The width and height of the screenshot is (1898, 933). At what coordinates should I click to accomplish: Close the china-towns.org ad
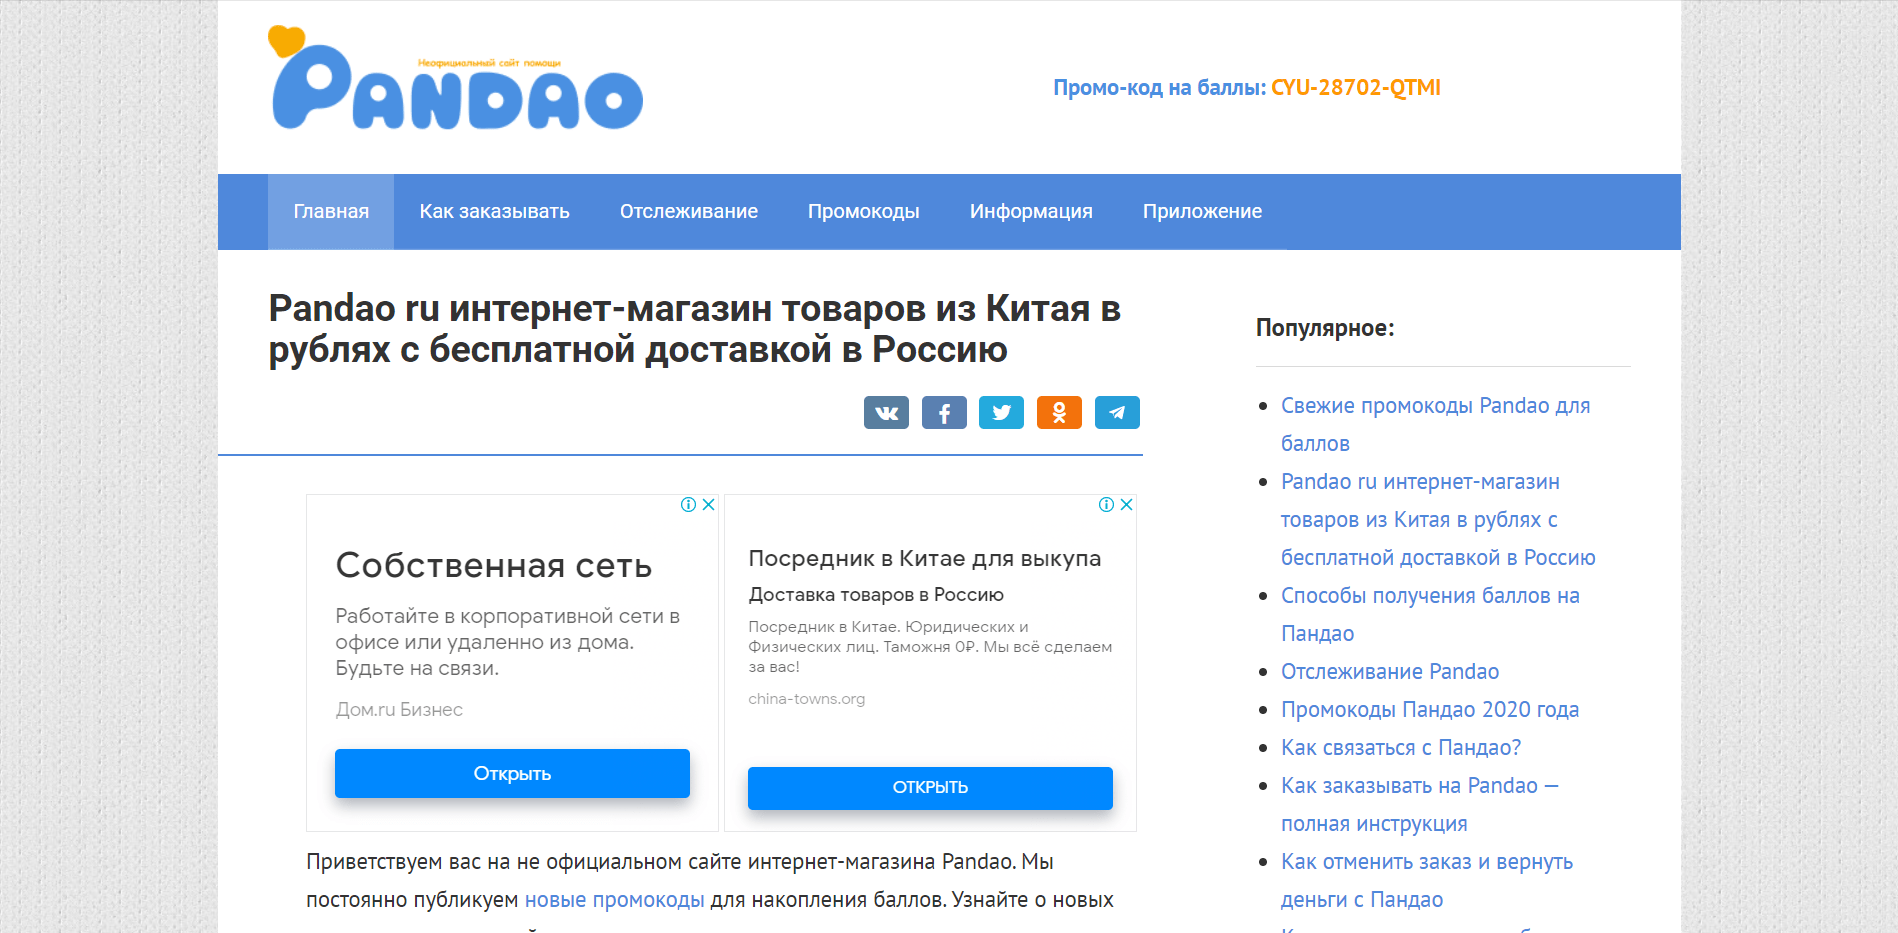(x=1126, y=505)
